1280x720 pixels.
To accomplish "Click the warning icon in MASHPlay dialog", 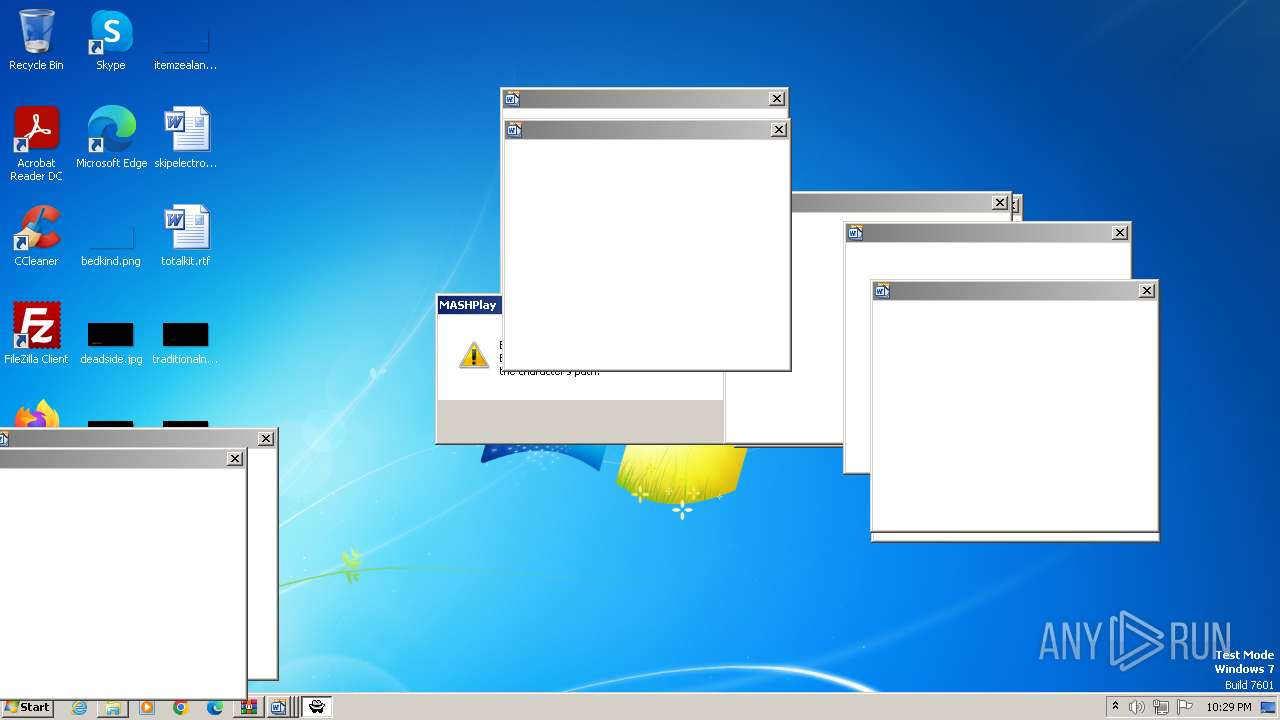I will coord(474,355).
